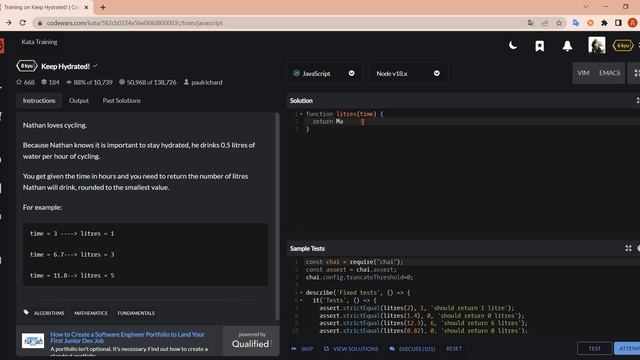Click the FUNDAMENTALS tag
This screenshot has height=360, width=640.
tap(136, 313)
